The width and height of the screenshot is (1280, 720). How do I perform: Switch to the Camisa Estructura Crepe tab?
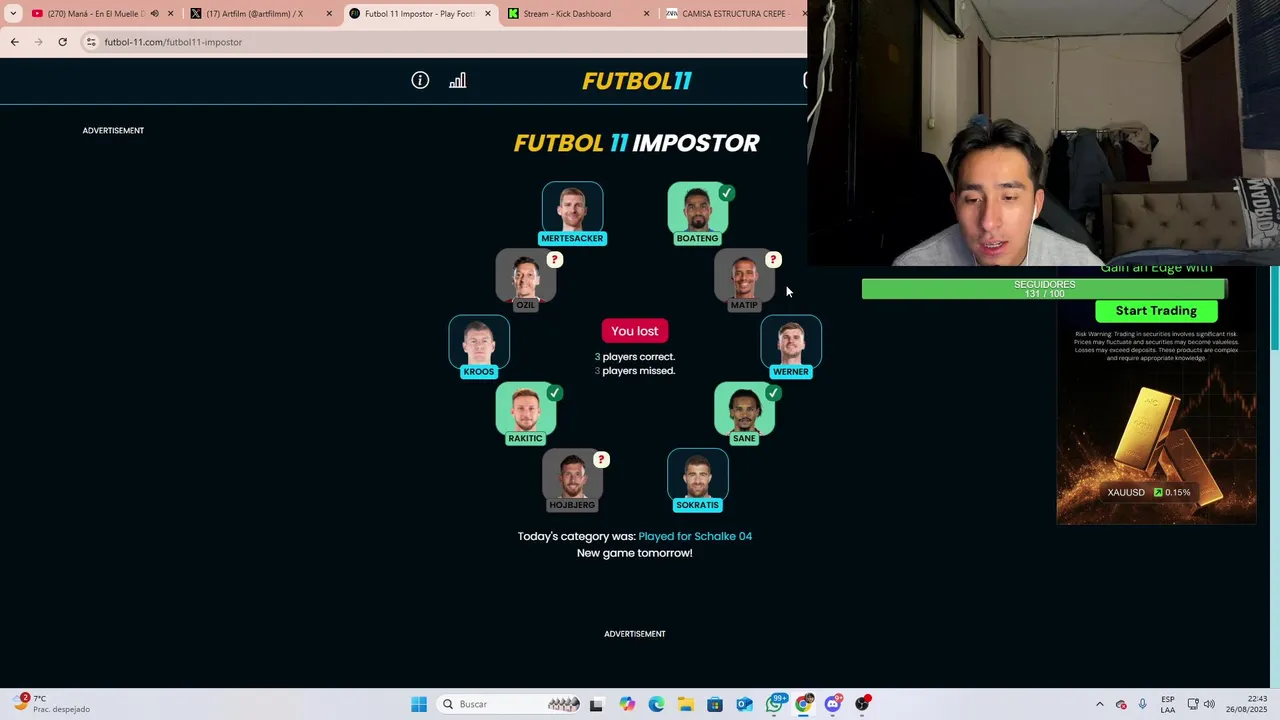tap(733, 14)
